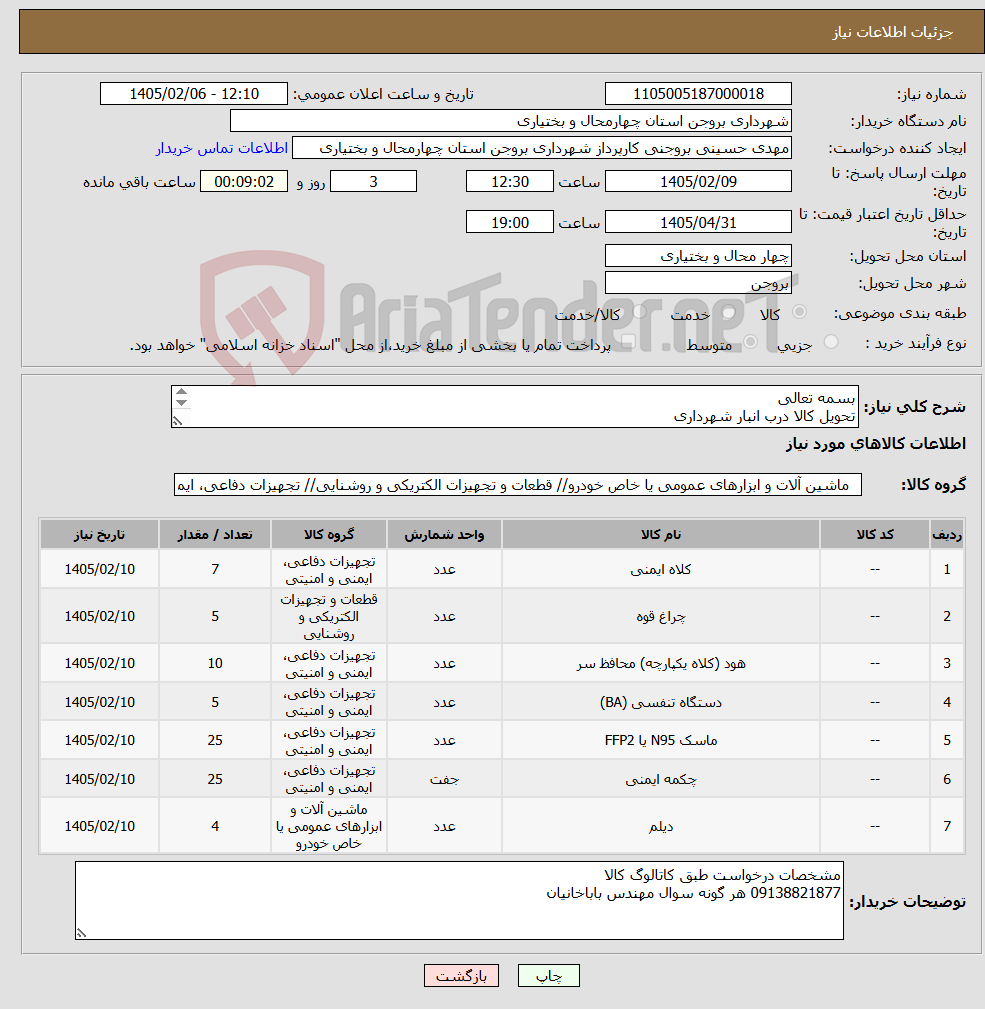The image size is (985, 1009).
Task: Click the تاریخ نیاز column header
Action: (99, 534)
